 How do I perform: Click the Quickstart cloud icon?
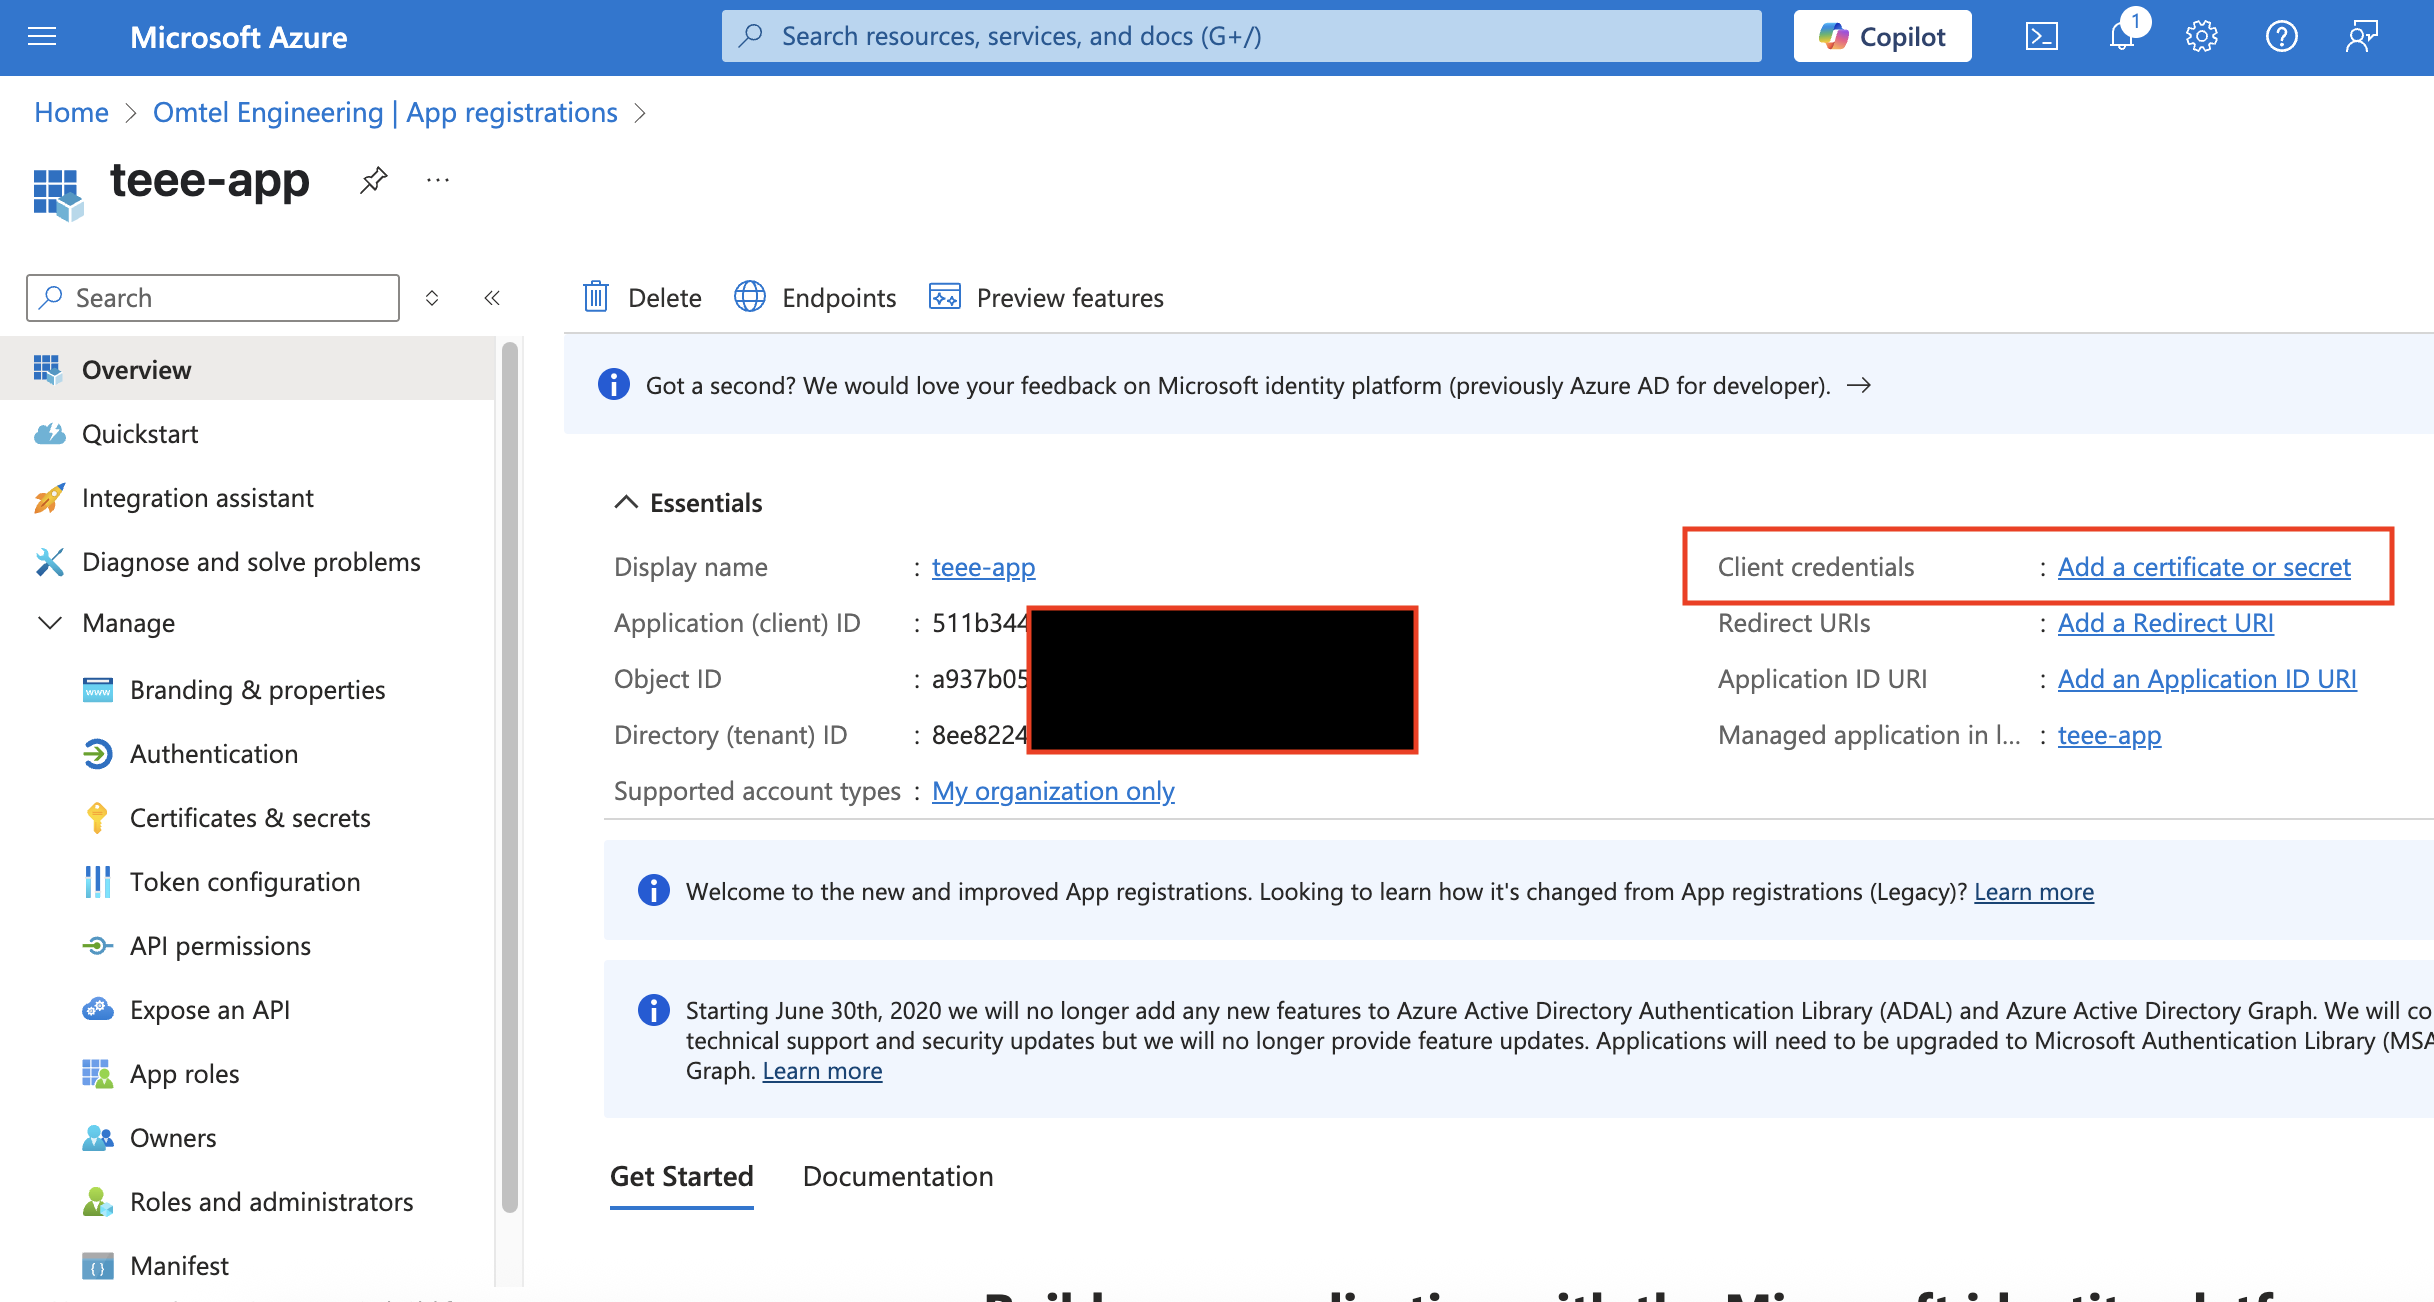(x=49, y=434)
